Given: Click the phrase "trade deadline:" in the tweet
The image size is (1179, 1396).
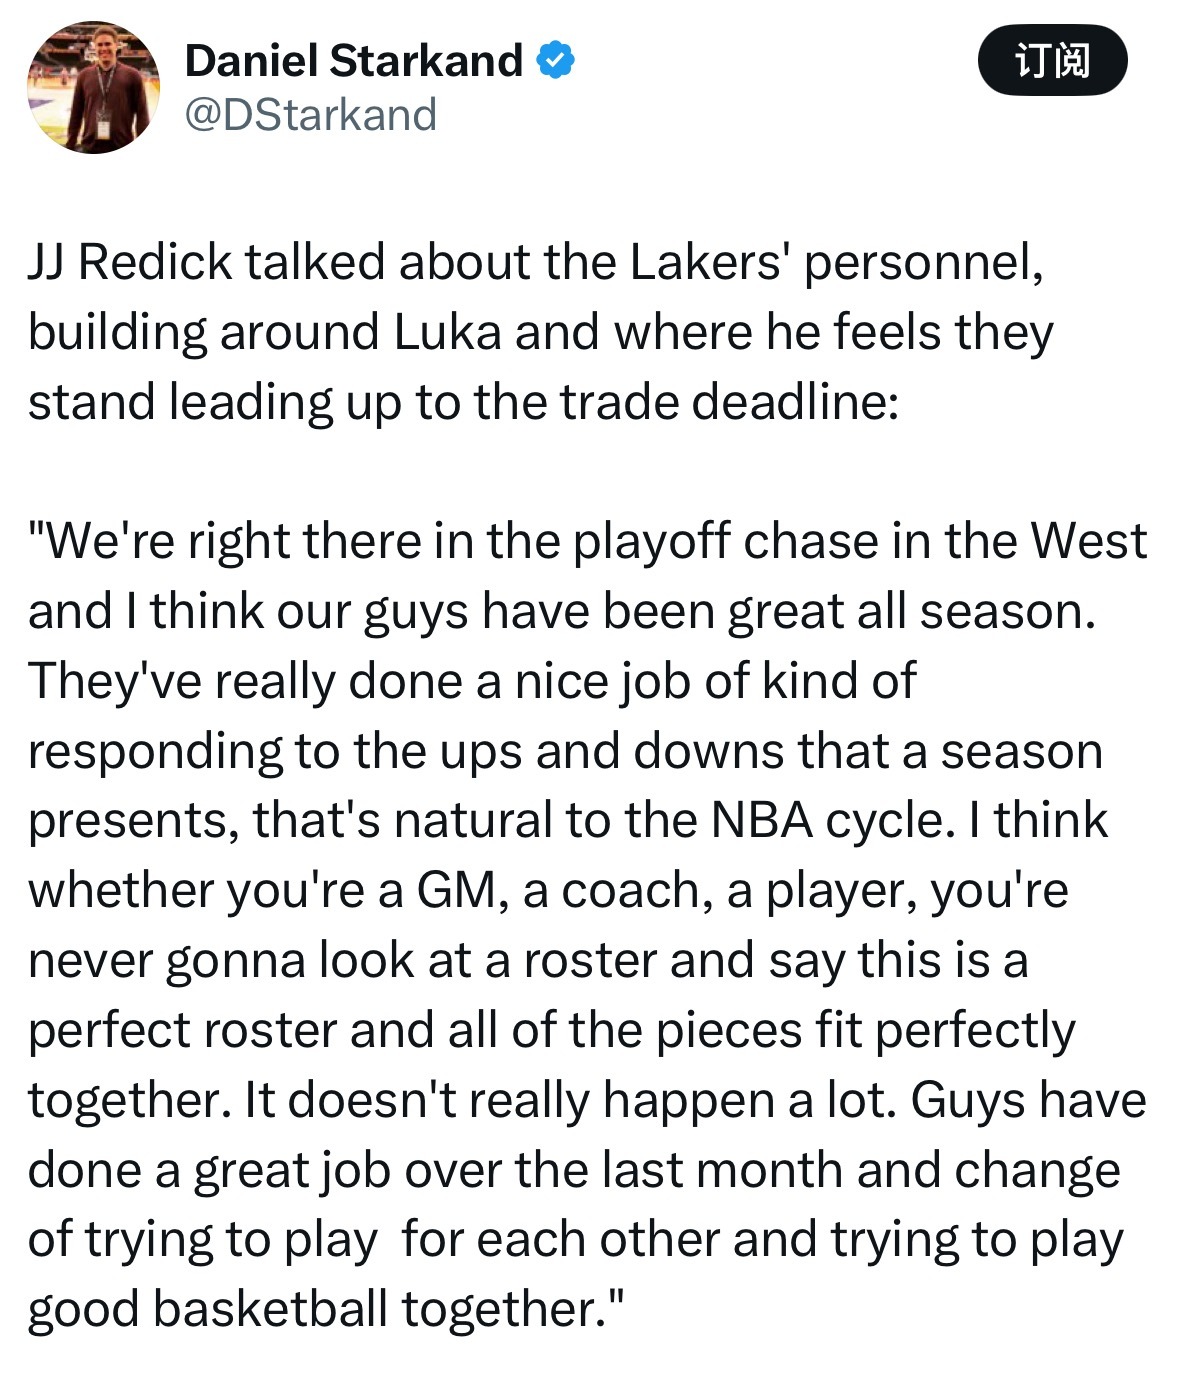Looking at the screenshot, I should coord(729,402).
